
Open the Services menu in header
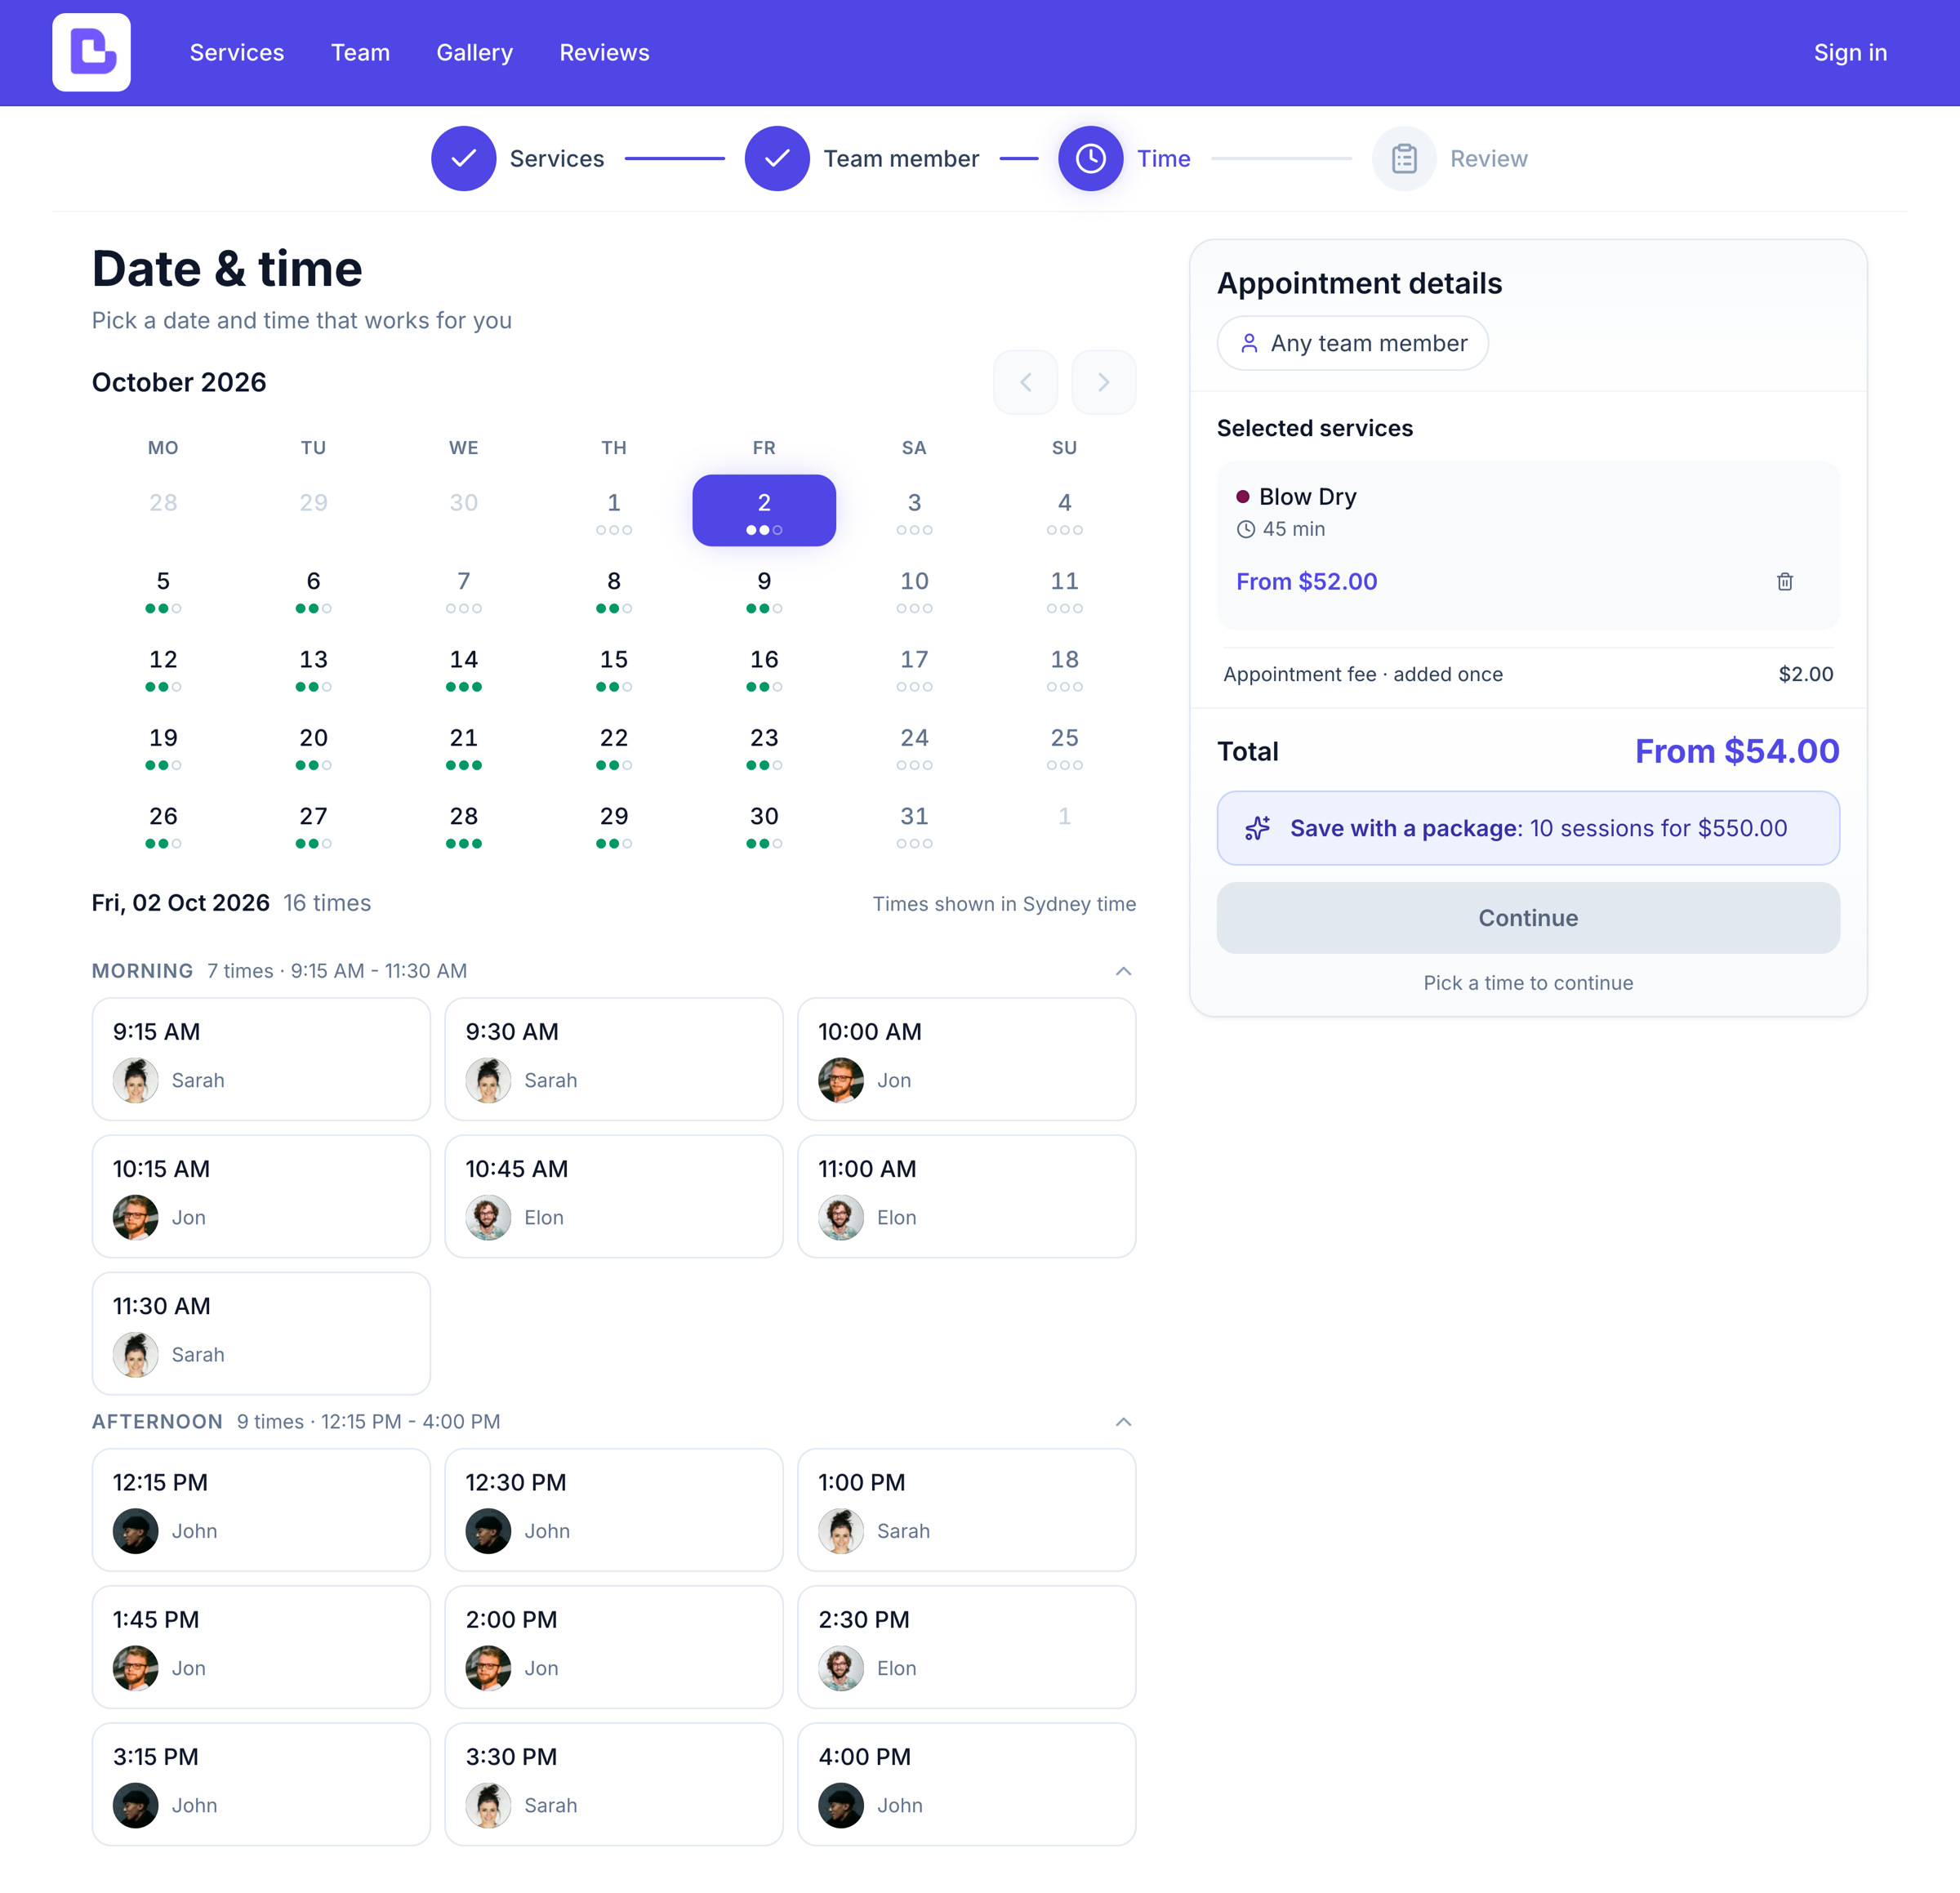click(x=237, y=52)
